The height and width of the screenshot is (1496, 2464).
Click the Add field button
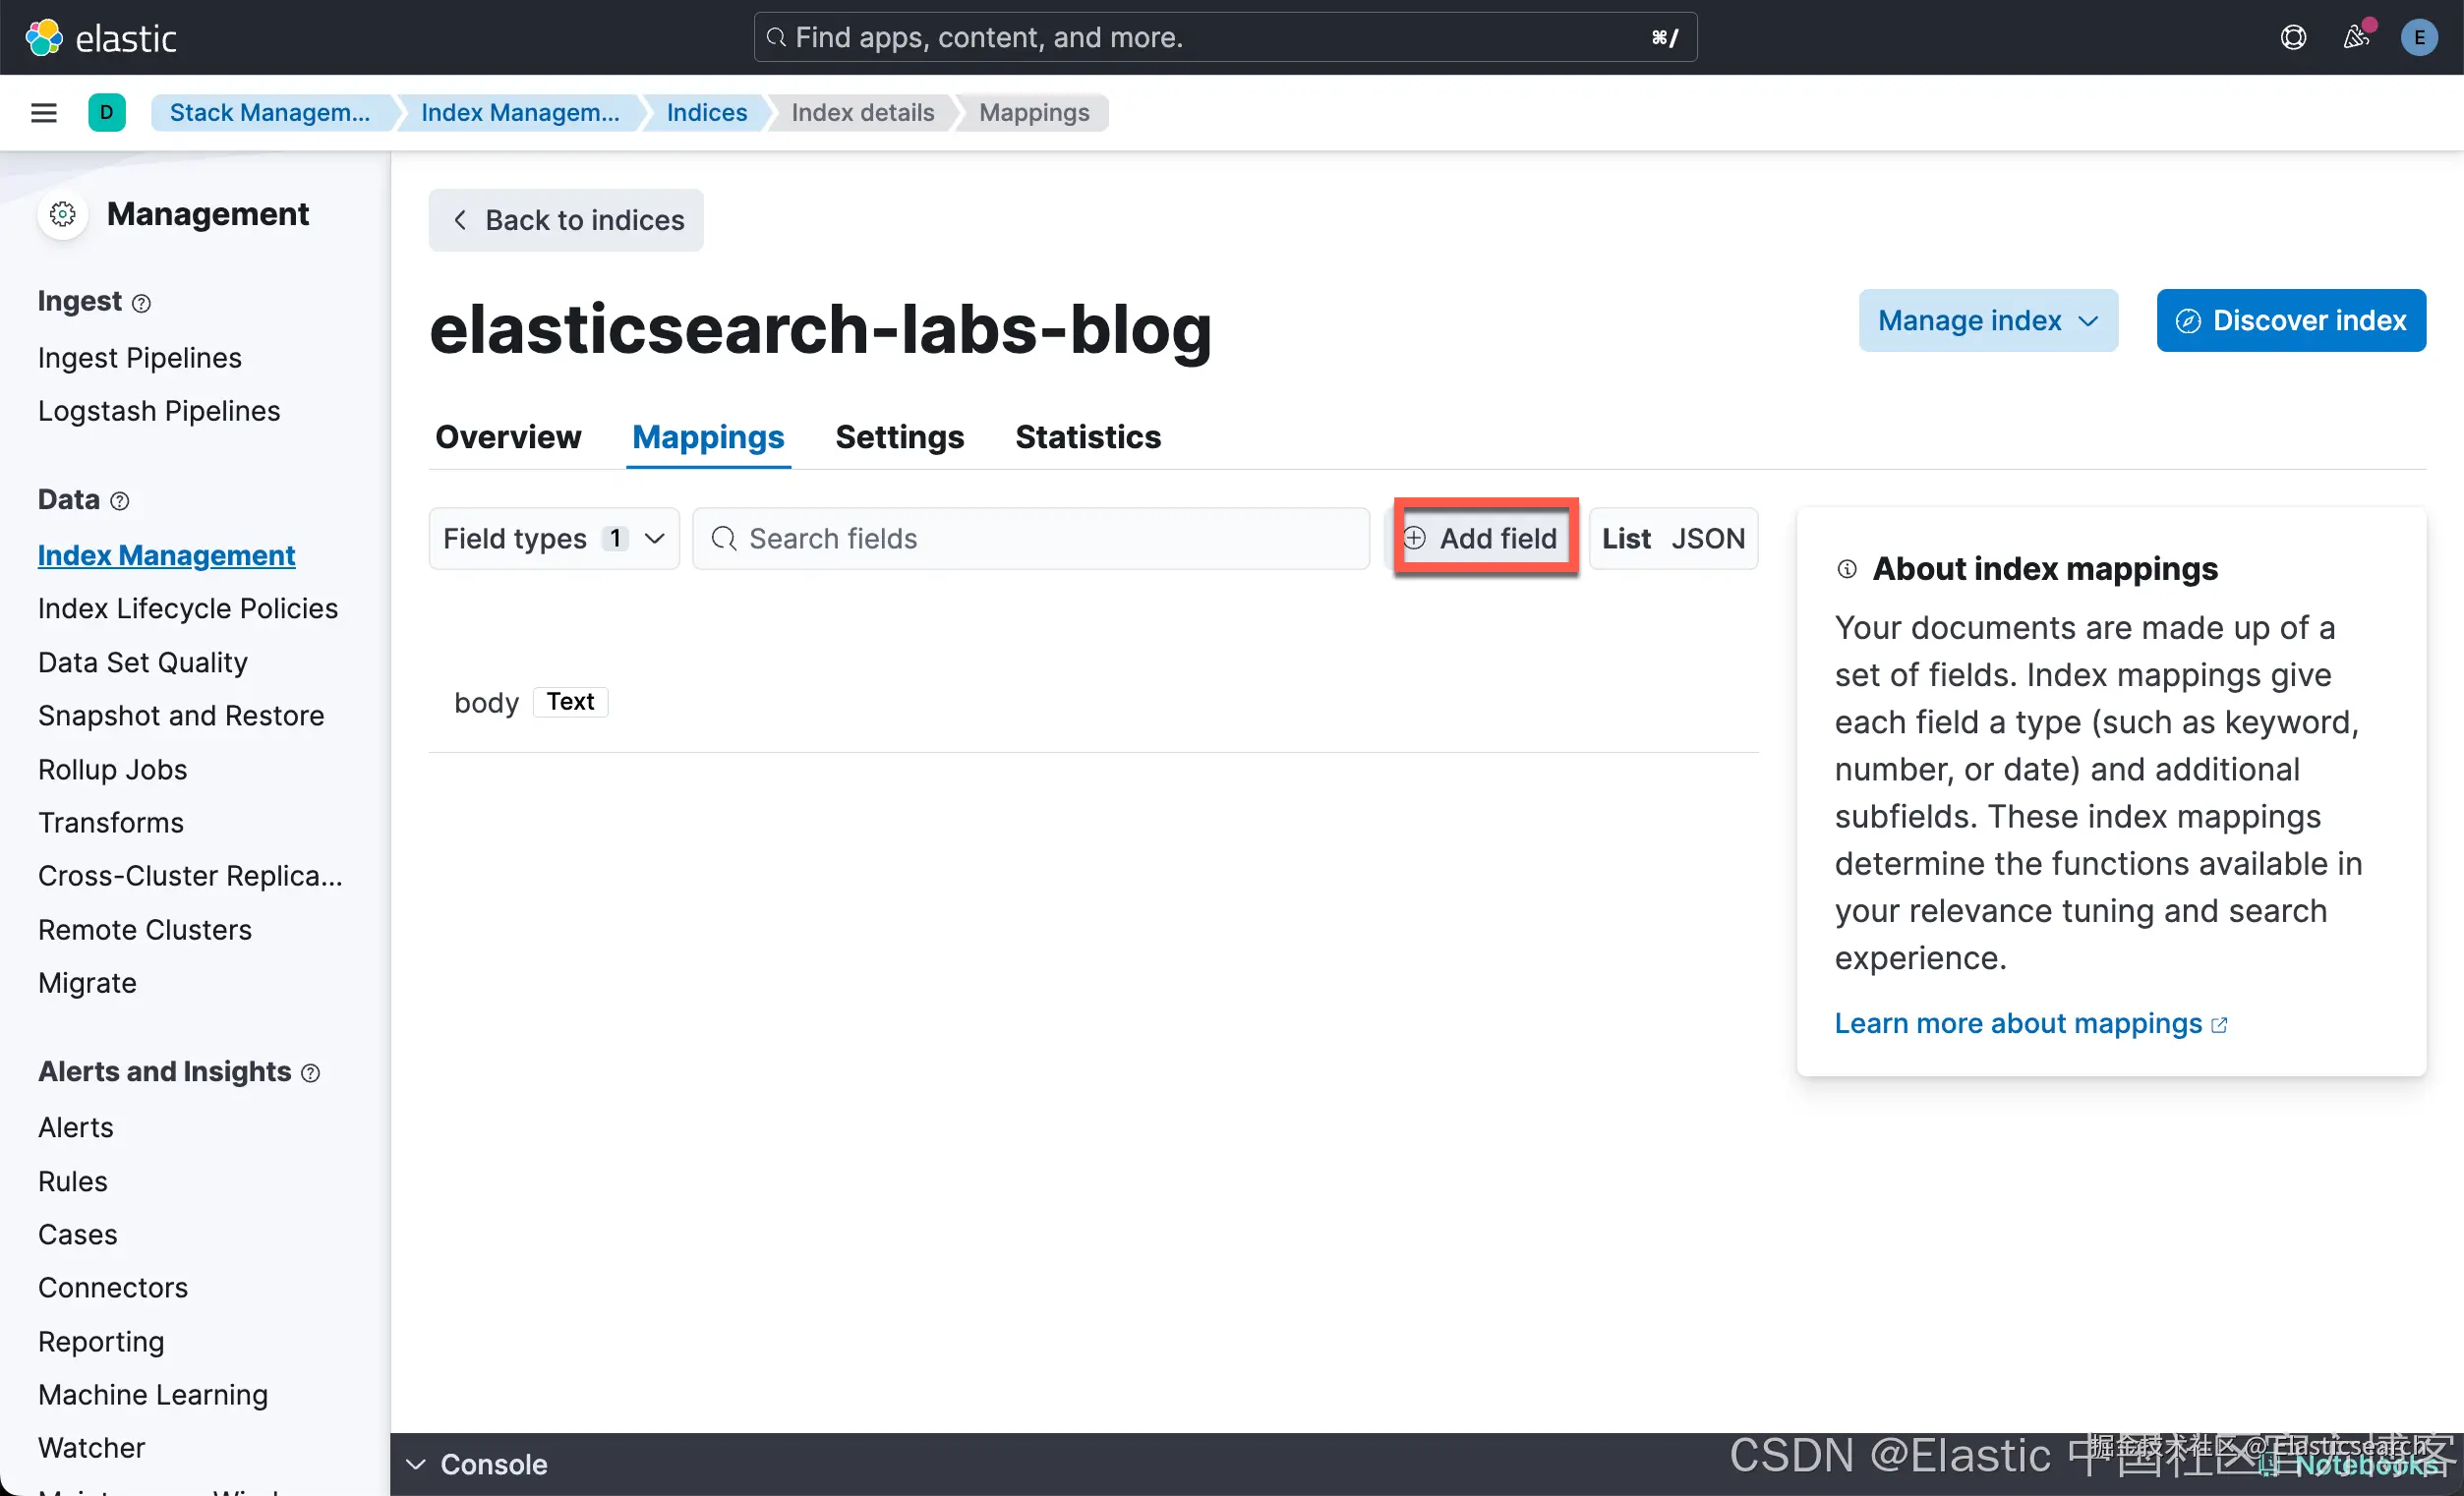click(x=1485, y=538)
